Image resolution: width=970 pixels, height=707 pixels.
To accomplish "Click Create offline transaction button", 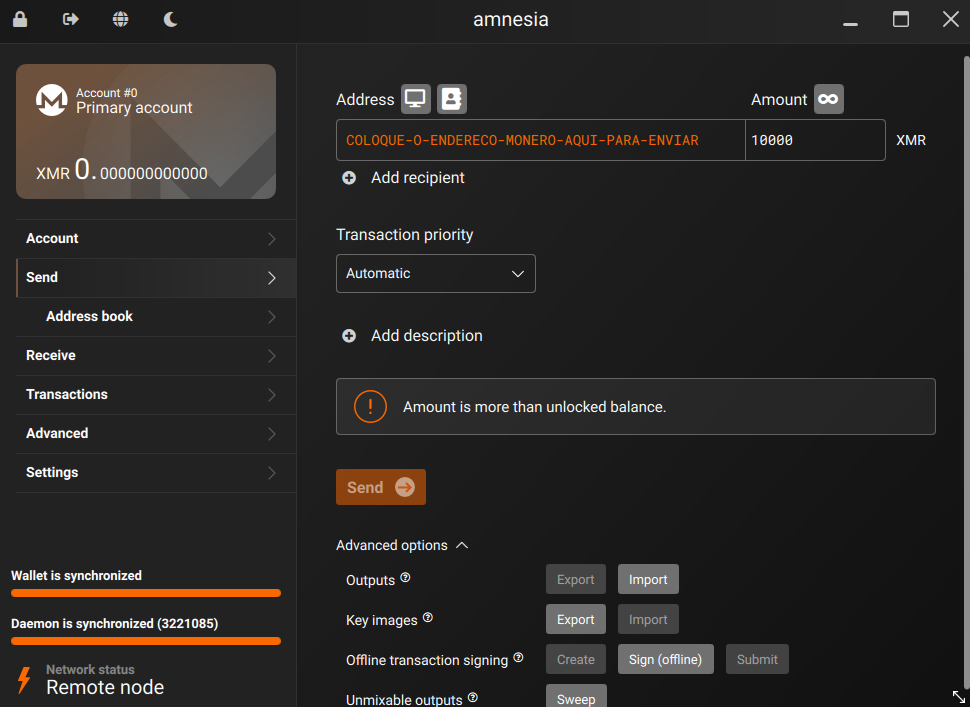I will click(x=575, y=659).
